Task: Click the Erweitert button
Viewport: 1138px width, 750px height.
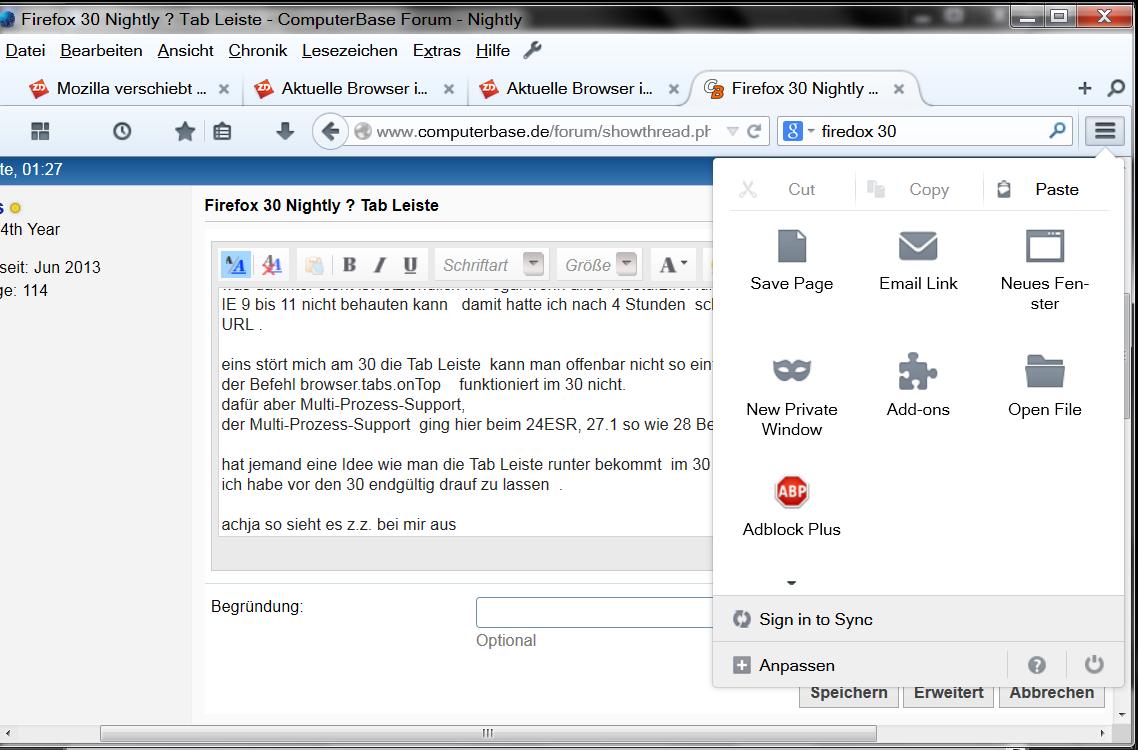Action: (948, 693)
